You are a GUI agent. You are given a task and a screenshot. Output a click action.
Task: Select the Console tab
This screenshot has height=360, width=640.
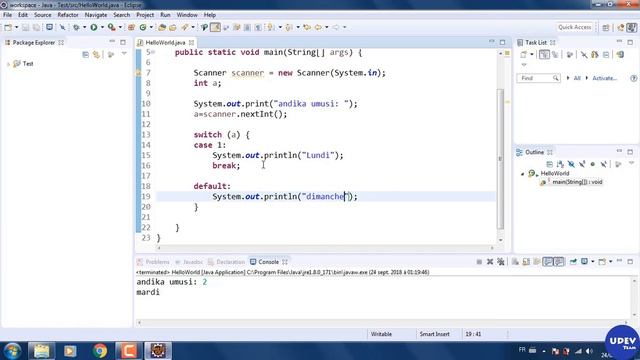(268, 262)
